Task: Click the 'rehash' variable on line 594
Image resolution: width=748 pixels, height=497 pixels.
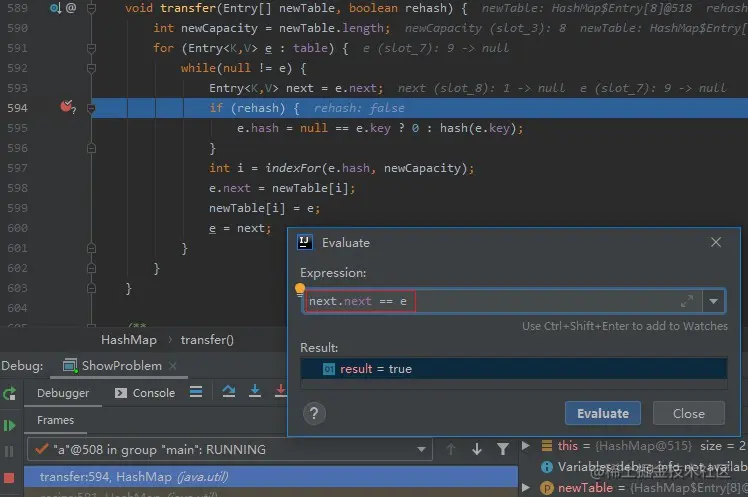Action: [258, 108]
